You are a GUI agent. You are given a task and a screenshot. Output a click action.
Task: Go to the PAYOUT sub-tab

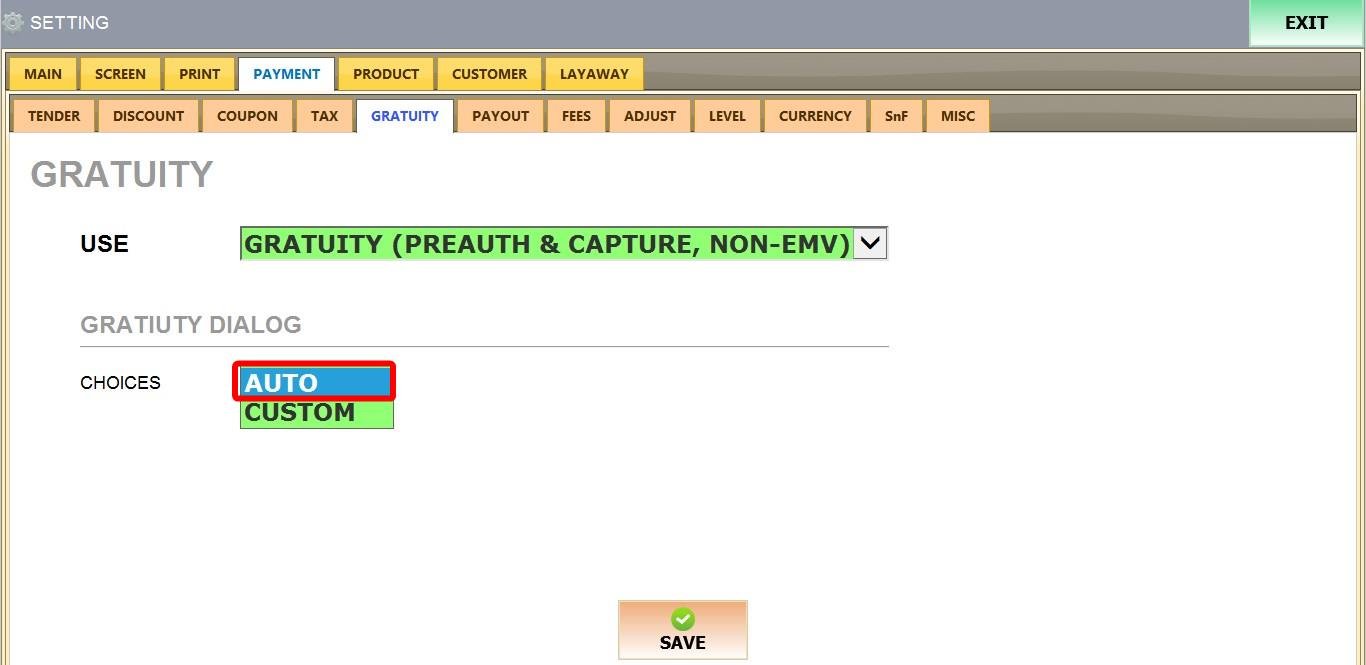(500, 116)
